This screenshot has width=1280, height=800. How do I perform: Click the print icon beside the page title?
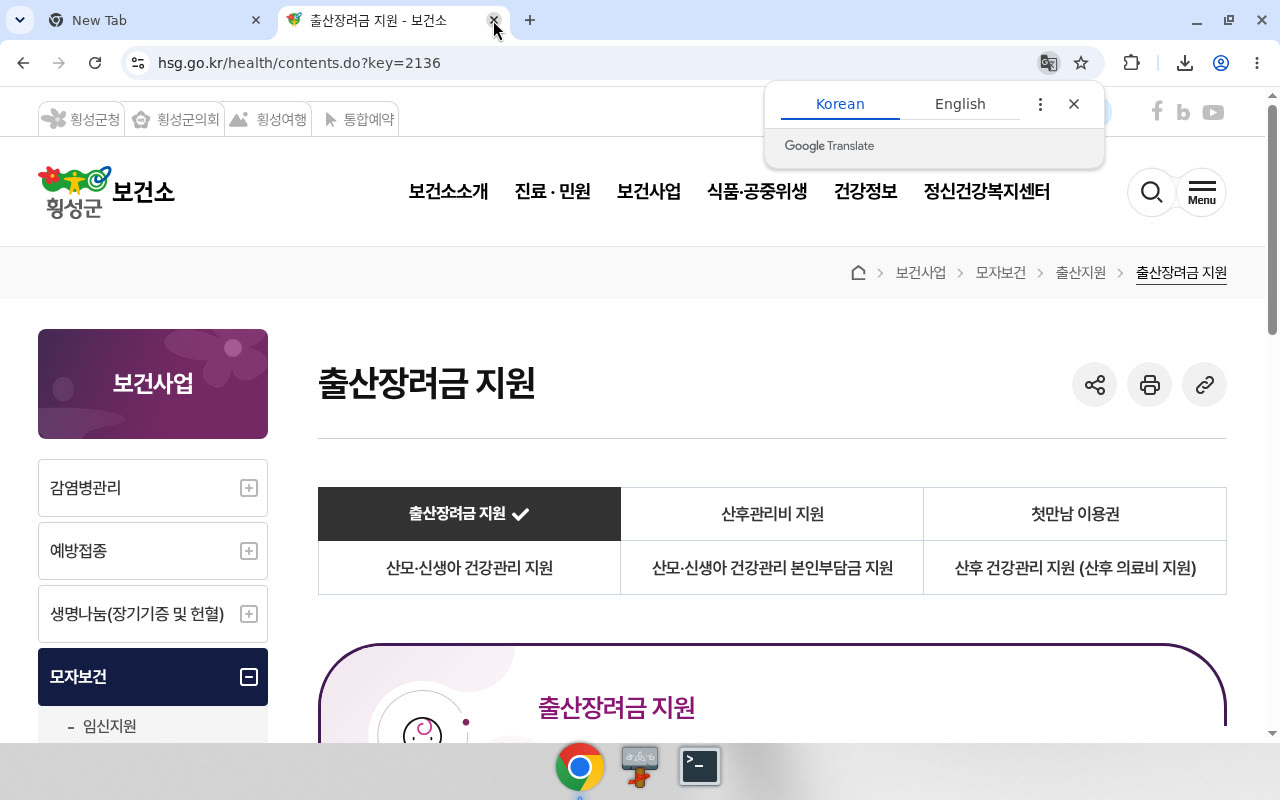(x=1149, y=385)
